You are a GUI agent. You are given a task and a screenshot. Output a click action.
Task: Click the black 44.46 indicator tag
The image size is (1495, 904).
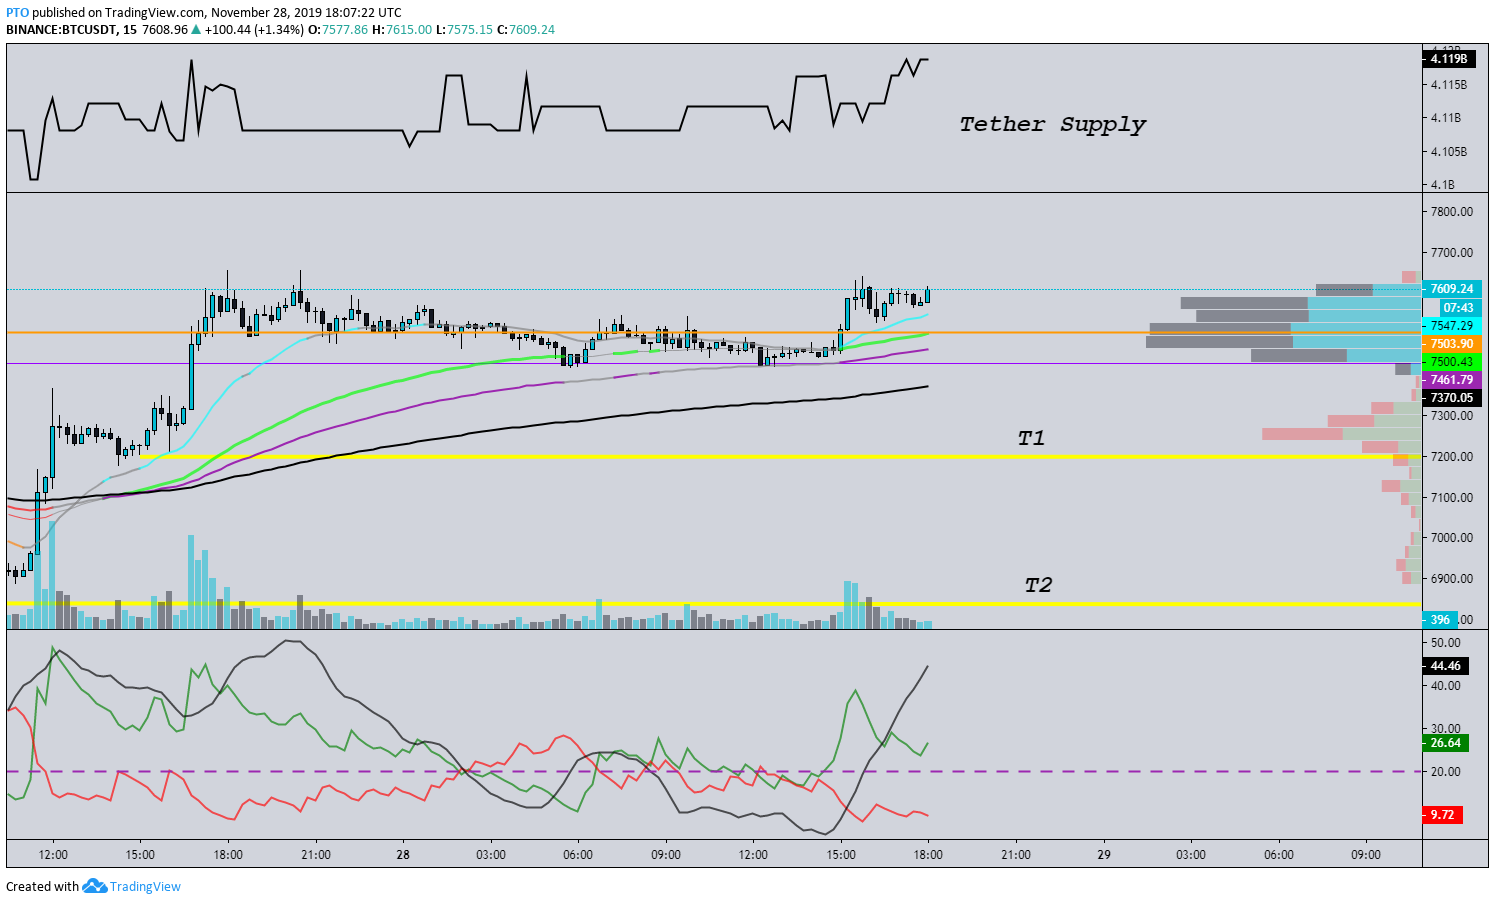(1446, 666)
